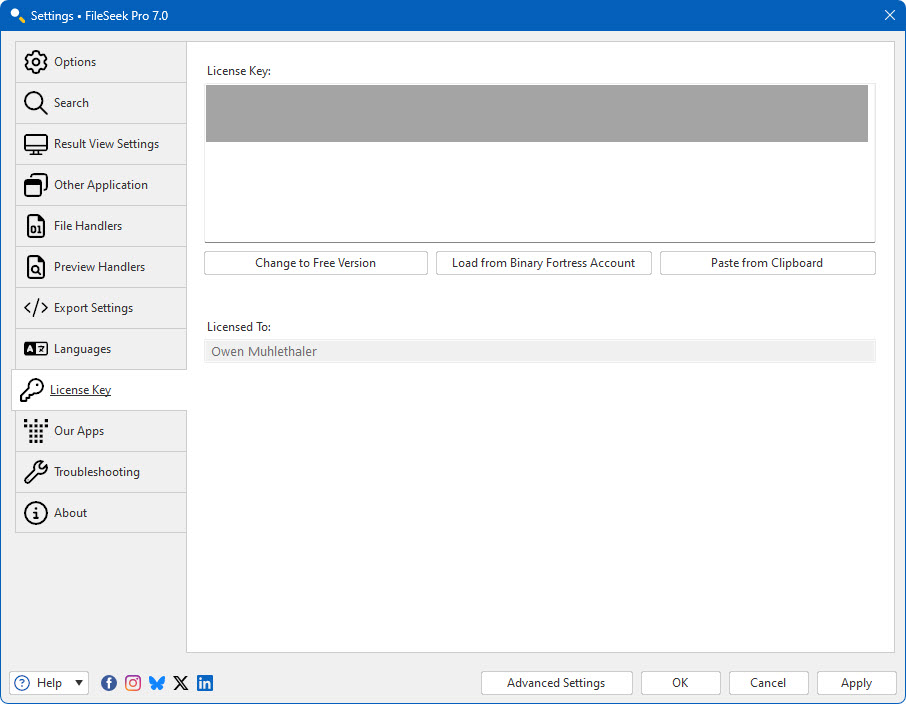This screenshot has height=704, width=906.
Task: Close the Settings window
Action: (x=890, y=16)
